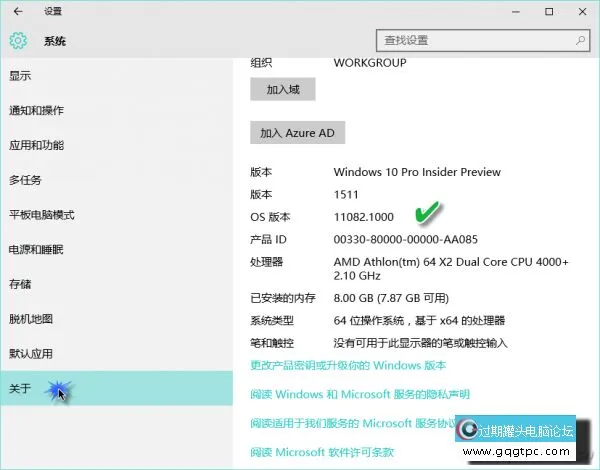Select 脱机地图 in the sidebar
The image size is (600, 470).
[x=31, y=319]
